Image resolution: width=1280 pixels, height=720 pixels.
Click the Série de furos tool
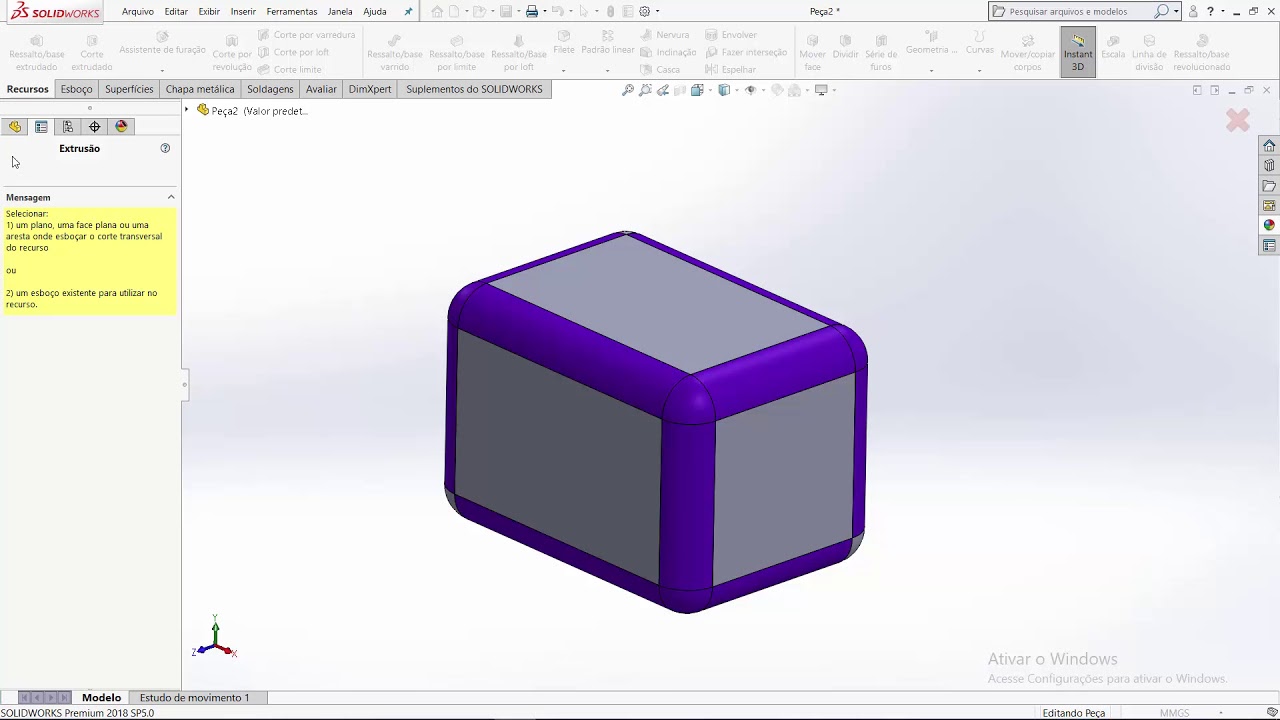[x=881, y=53]
